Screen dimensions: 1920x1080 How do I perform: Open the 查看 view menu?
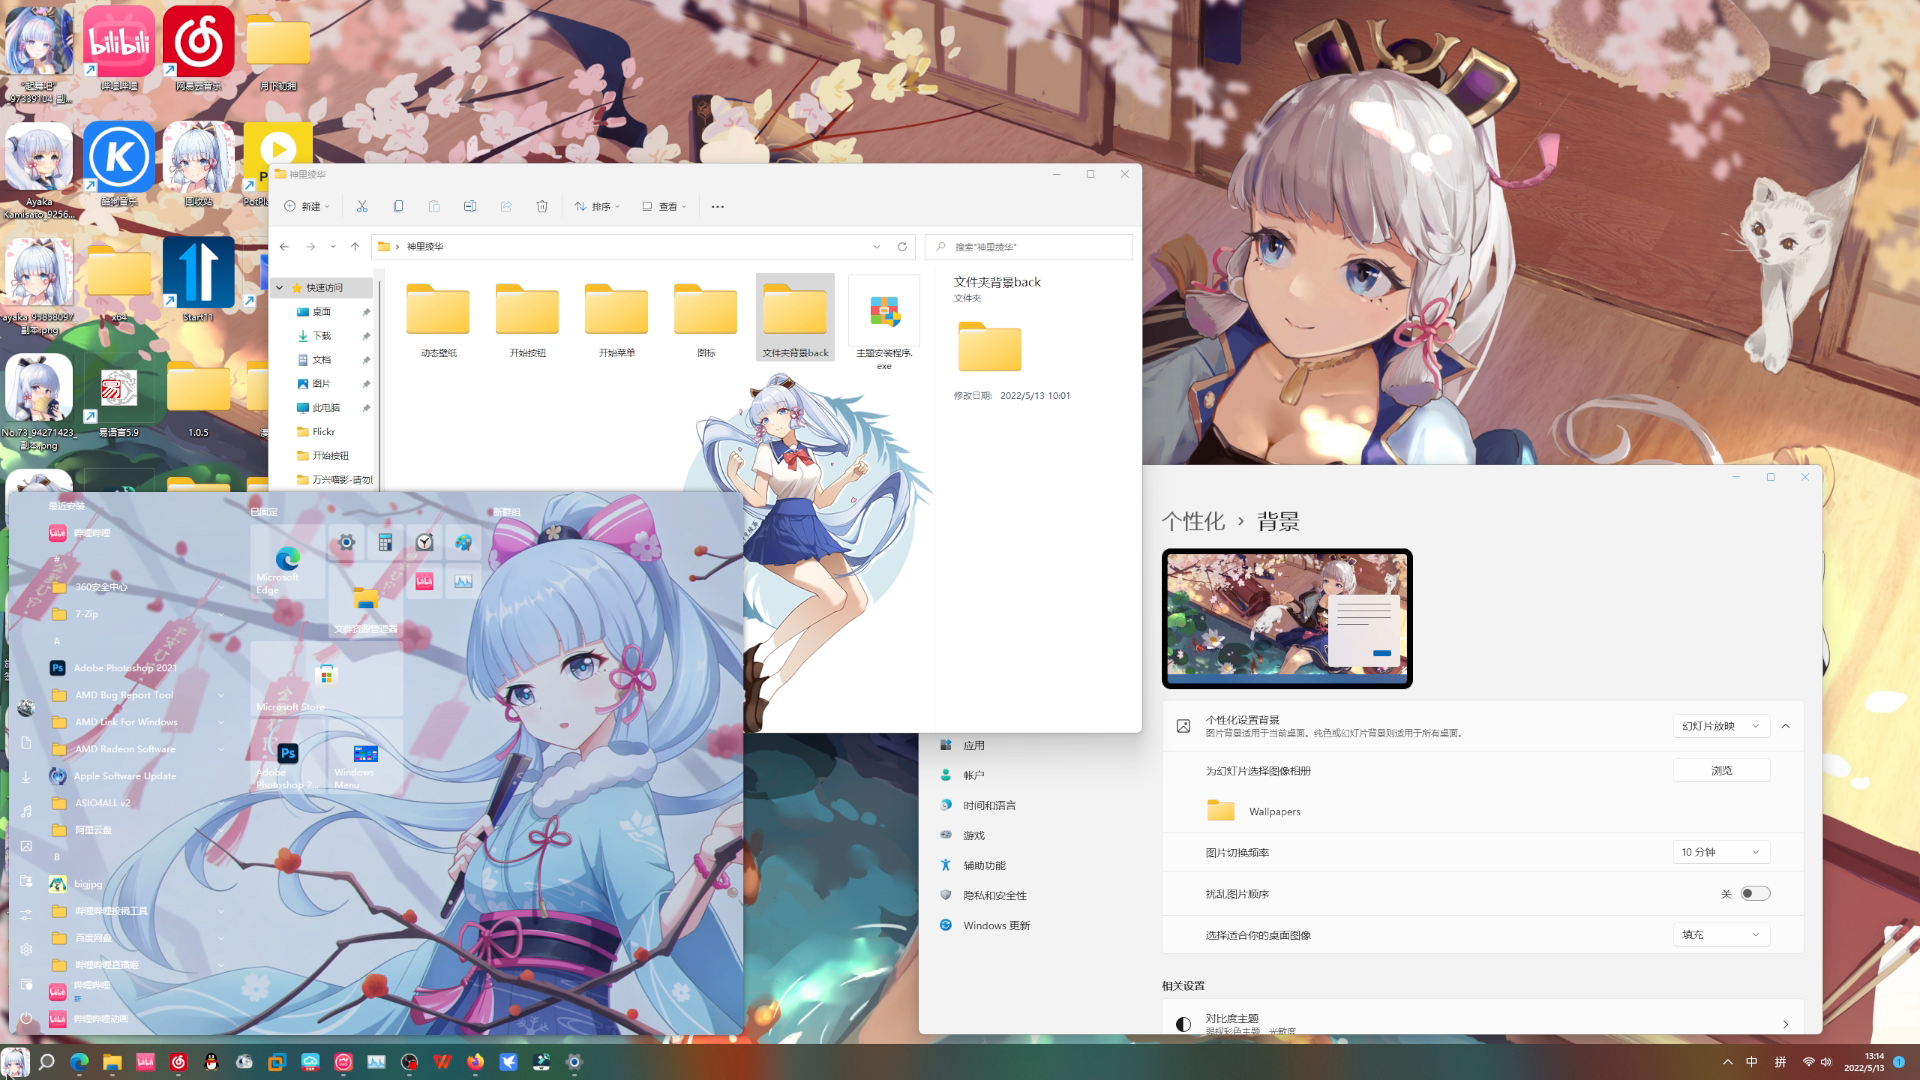tap(665, 206)
